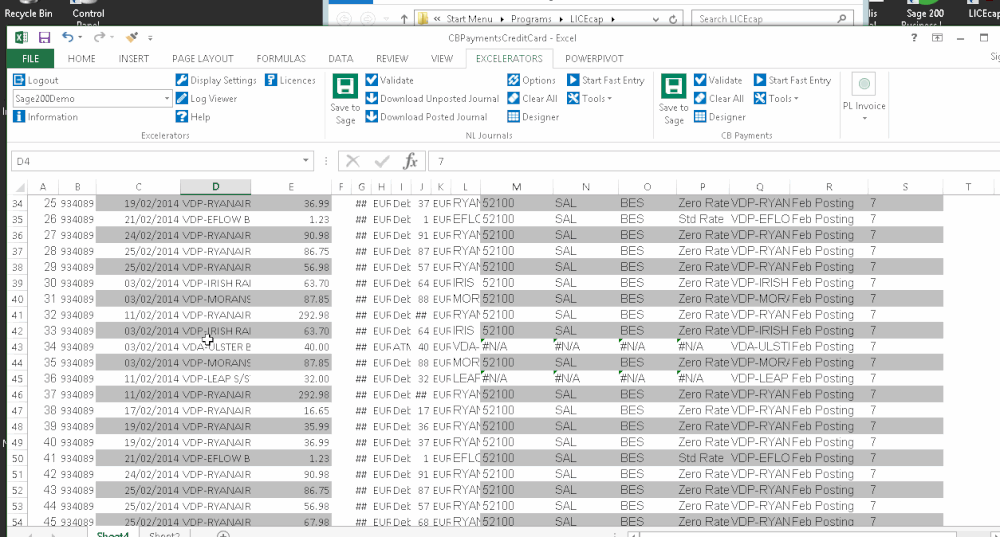Image resolution: width=1000 pixels, height=537 pixels.
Task: Select row 43 header
Action: point(17,347)
